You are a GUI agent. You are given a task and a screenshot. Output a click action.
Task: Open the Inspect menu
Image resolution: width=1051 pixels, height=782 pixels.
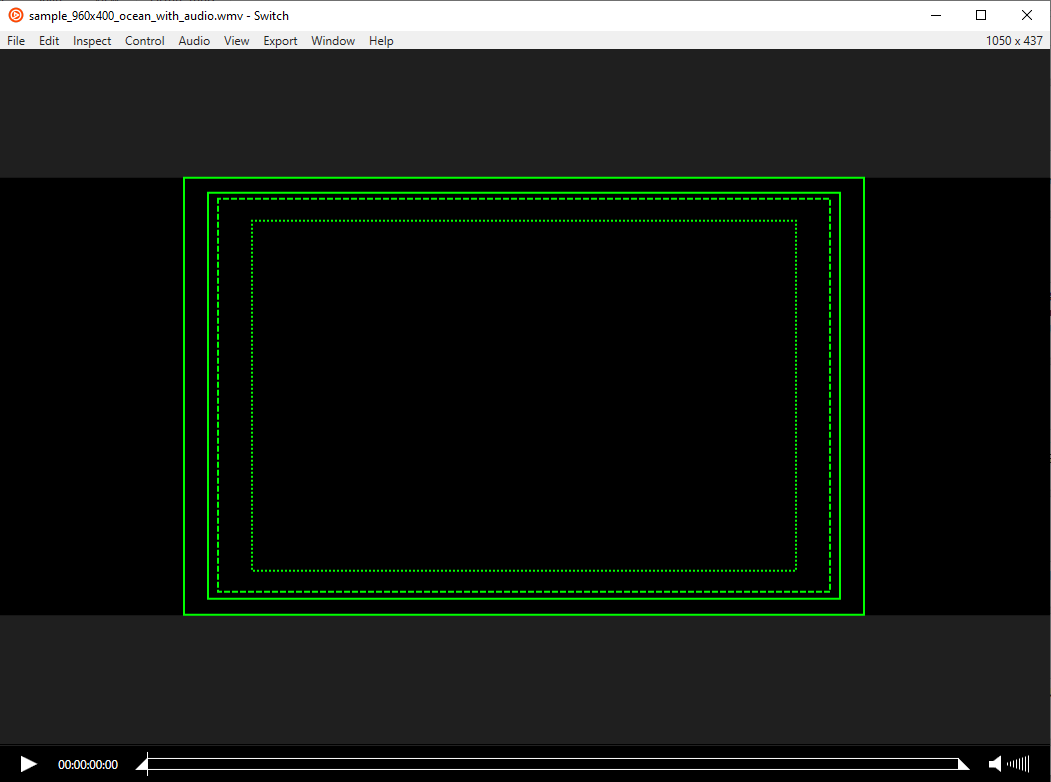[91, 41]
